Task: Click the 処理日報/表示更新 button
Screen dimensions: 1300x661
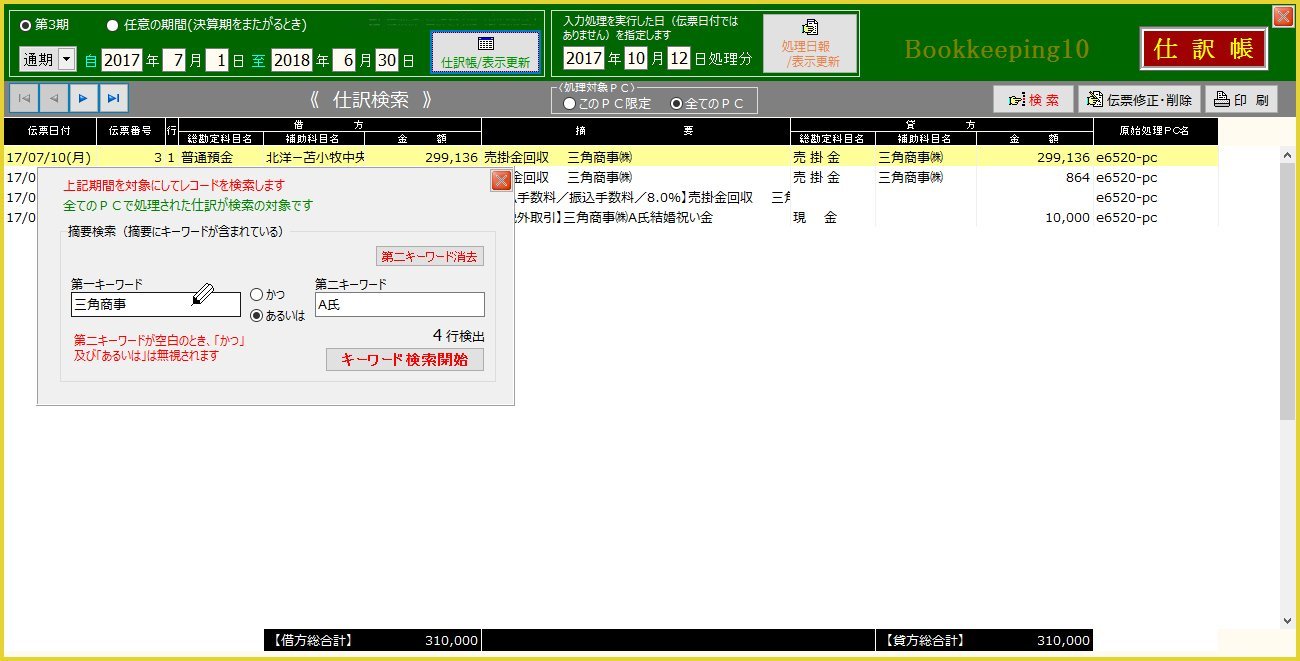Action: [810, 44]
